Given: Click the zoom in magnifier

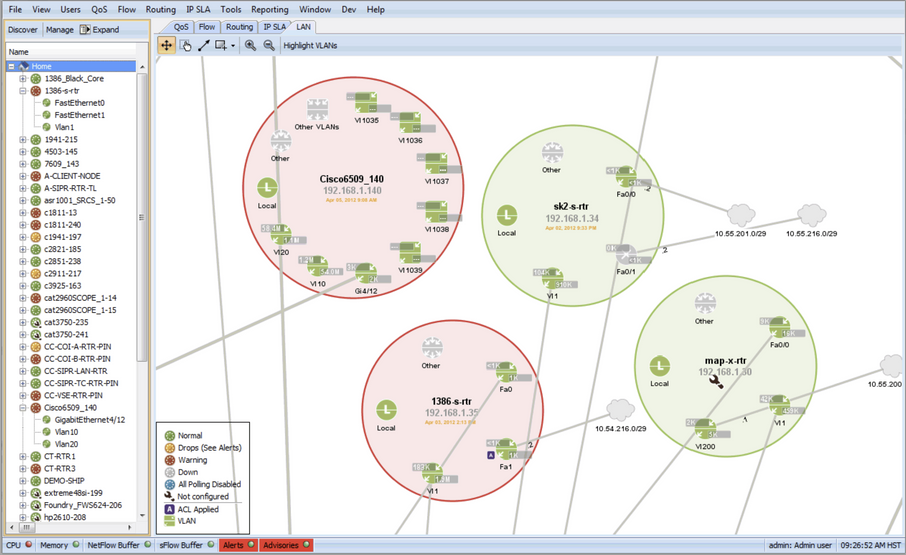Looking at the screenshot, I should pos(250,45).
